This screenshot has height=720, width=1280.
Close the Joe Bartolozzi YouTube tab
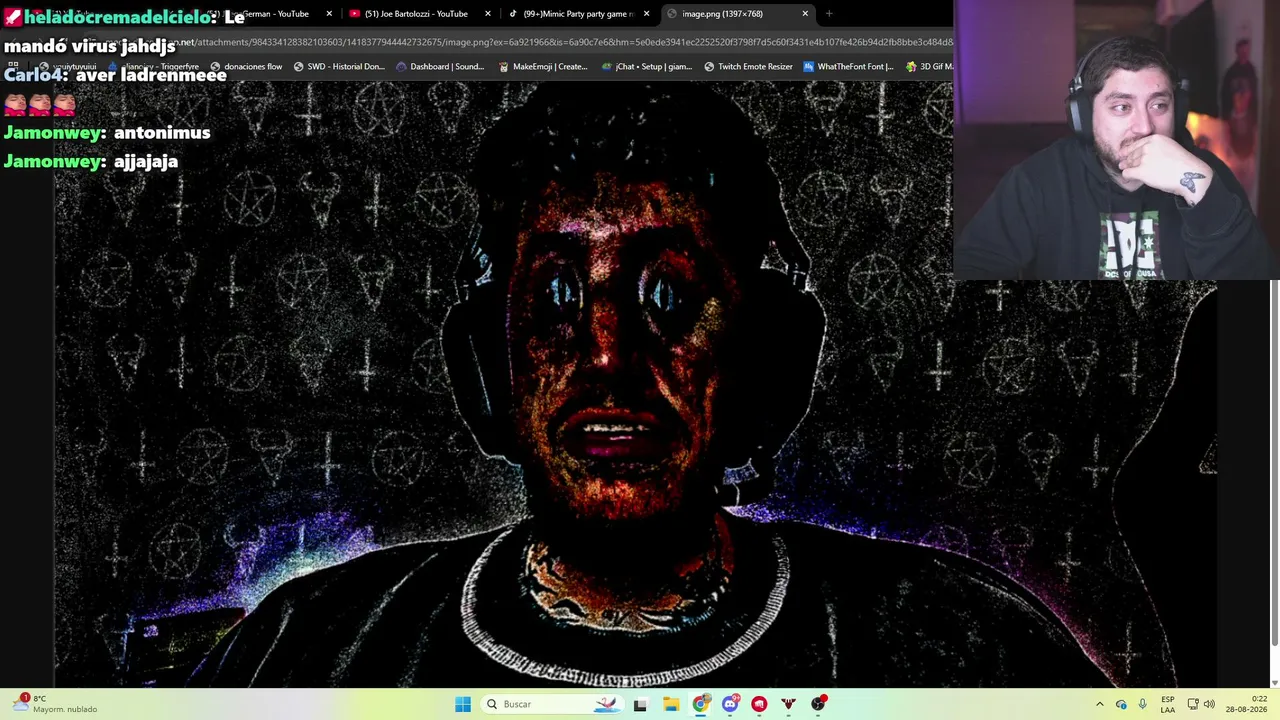pyautogui.click(x=488, y=14)
